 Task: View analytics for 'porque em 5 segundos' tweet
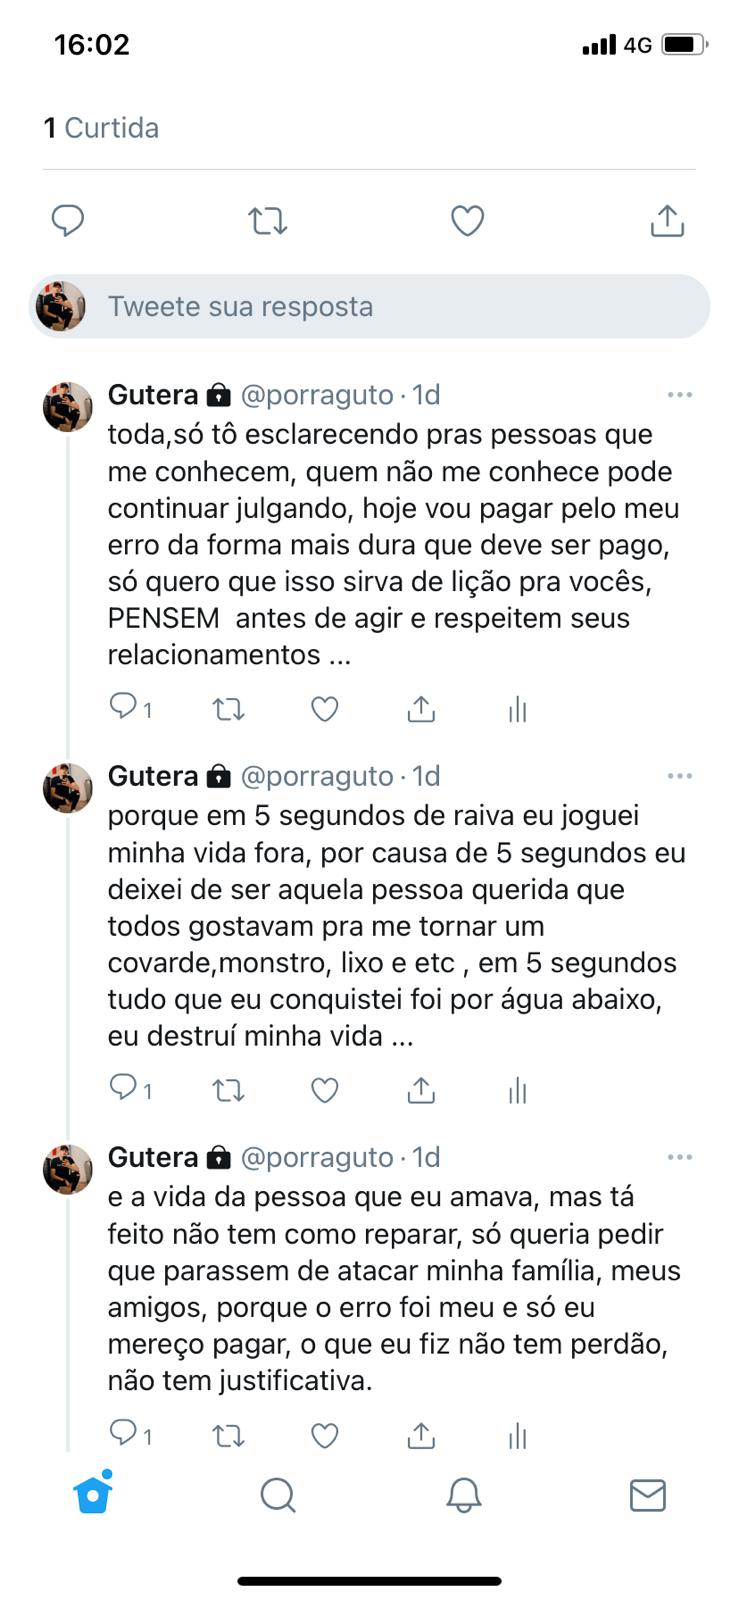517,1090
